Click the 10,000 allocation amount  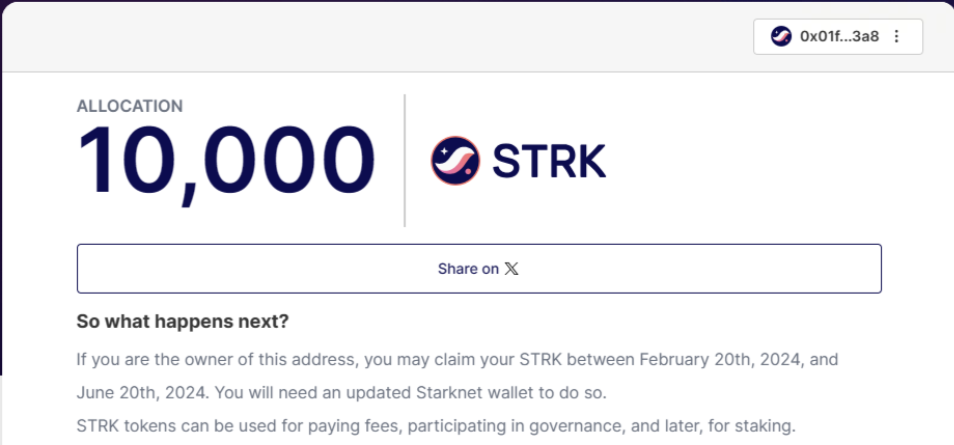226,162
